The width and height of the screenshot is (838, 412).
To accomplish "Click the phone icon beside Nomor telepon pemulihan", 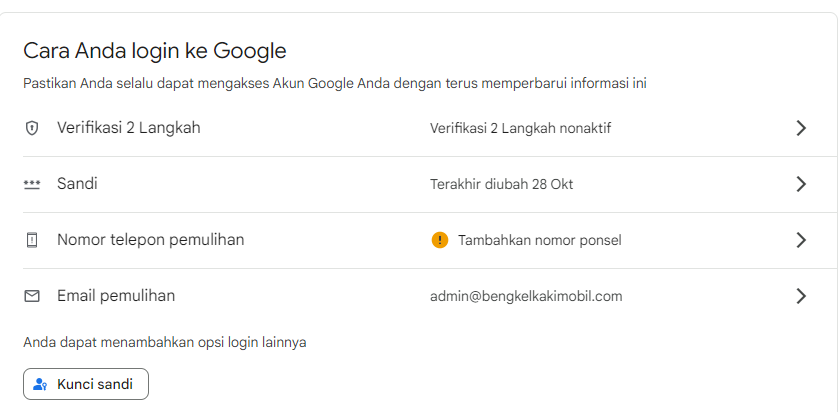I will [32, 240].
